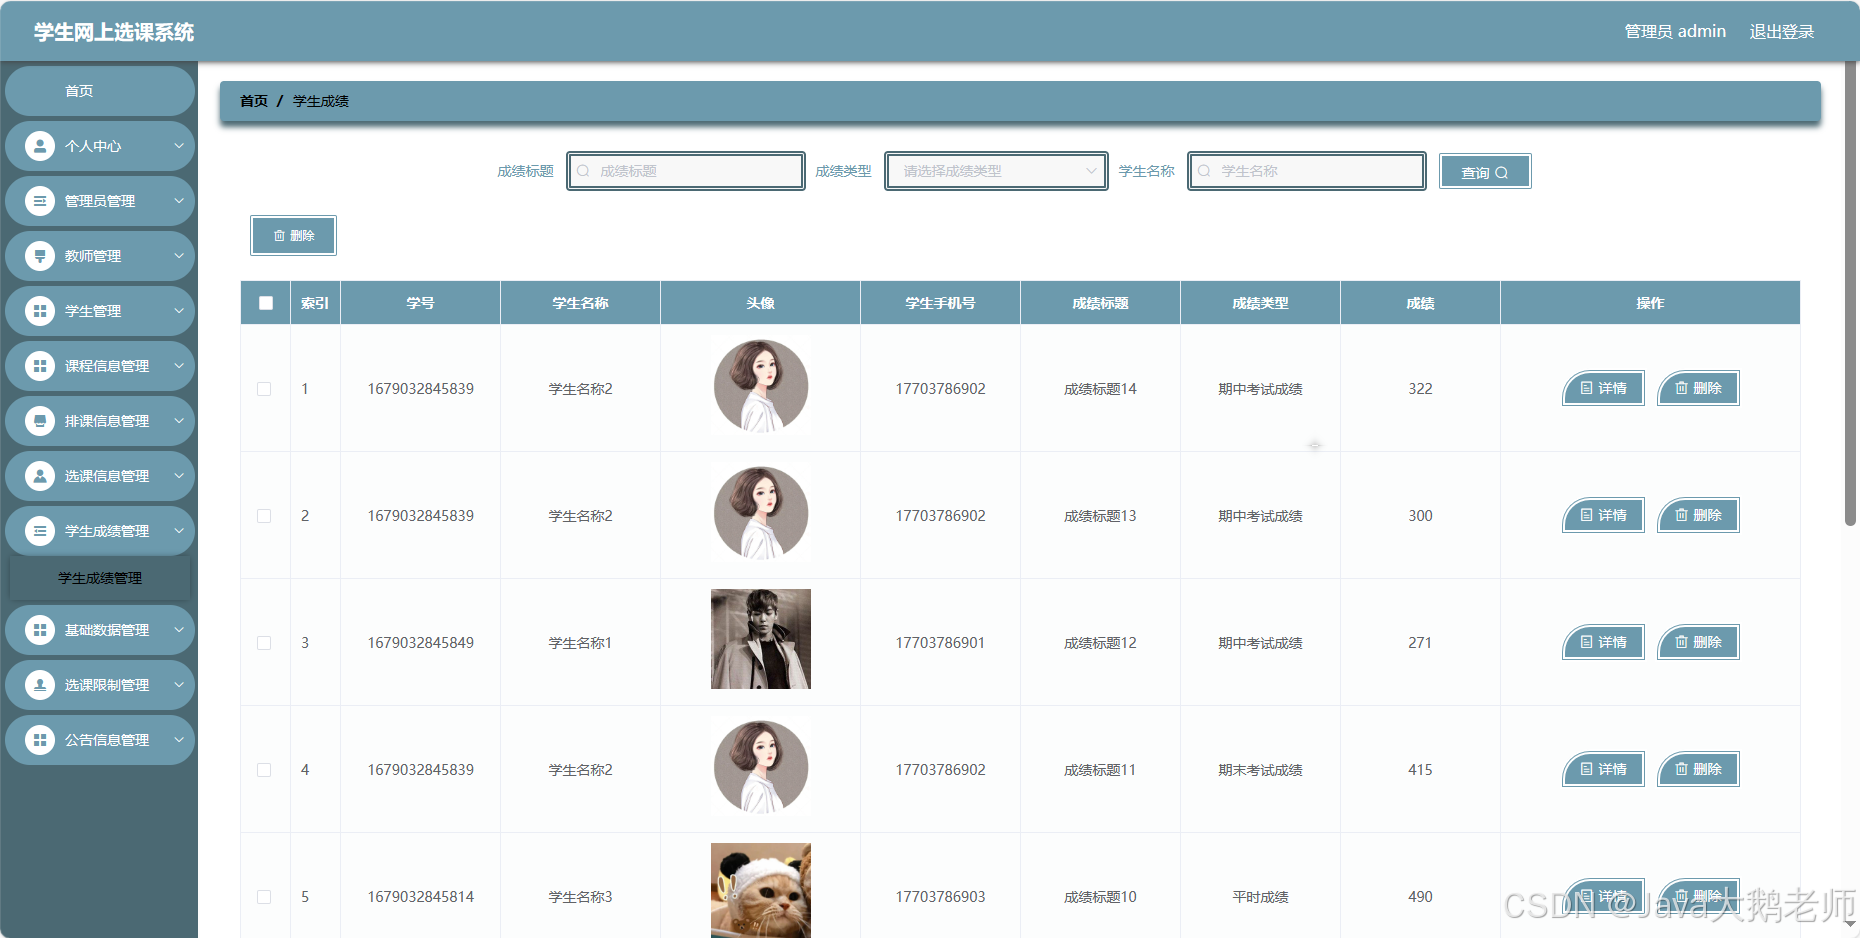1860x938 pixels.
Task: Click 首页 in the breadcrumb
Action: coord(254,101)
